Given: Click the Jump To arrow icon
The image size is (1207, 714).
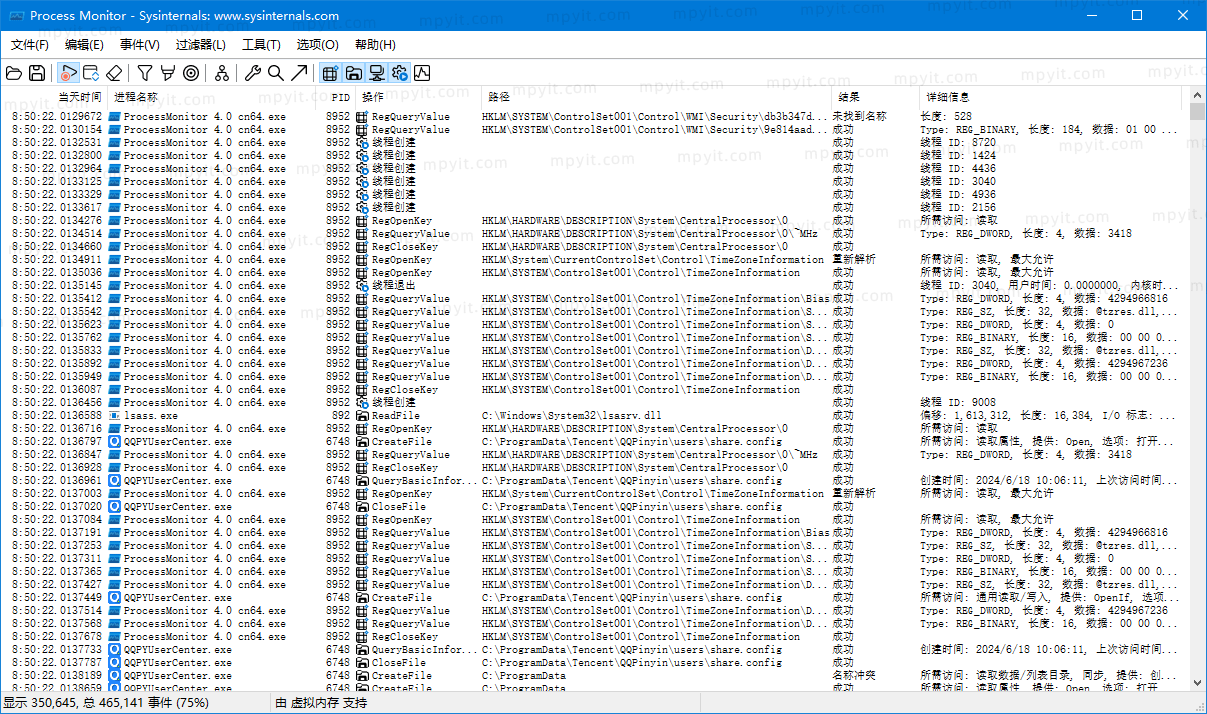Looking at the screenshot, I should click(299, 73).
